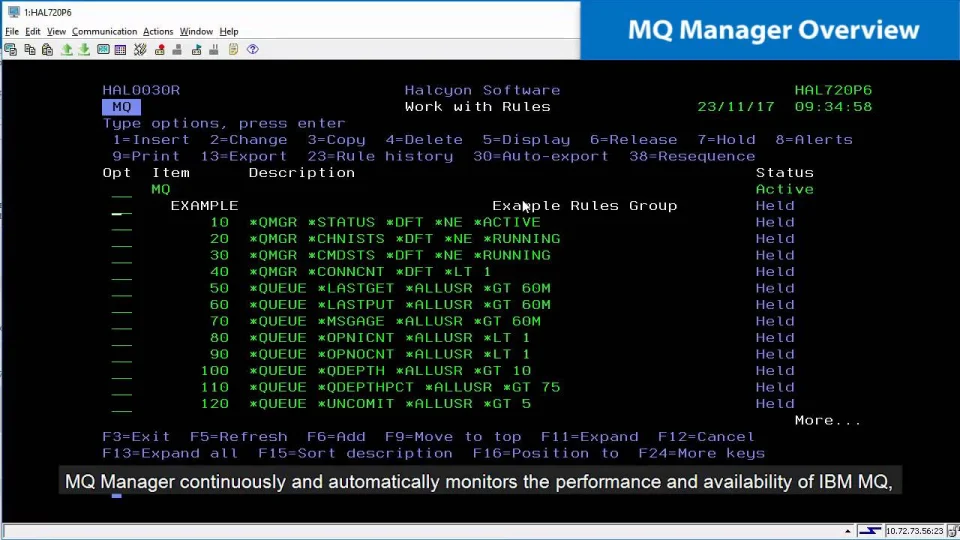Click the Opt field for rule 10

[122, 223]
